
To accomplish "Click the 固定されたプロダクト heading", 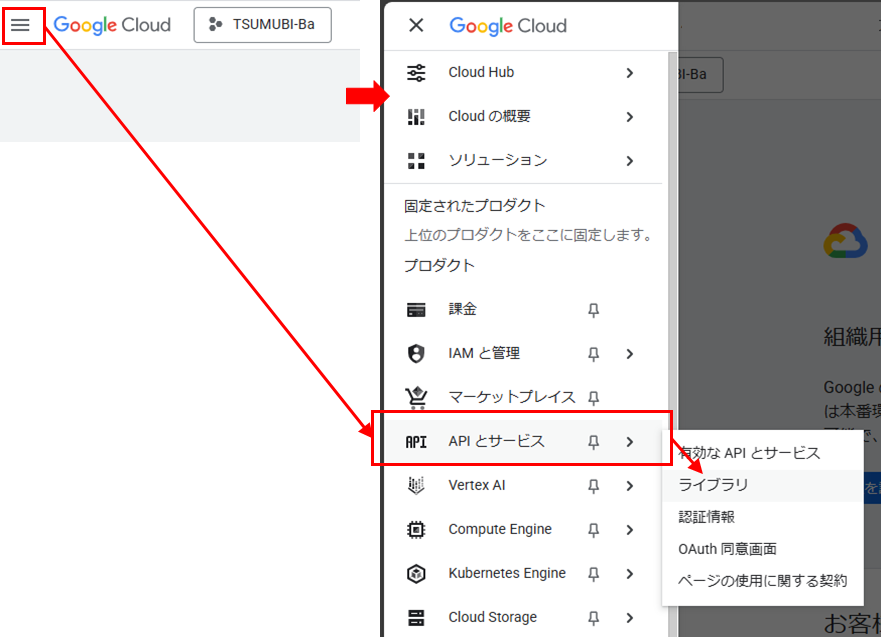I will coord(475,206).
